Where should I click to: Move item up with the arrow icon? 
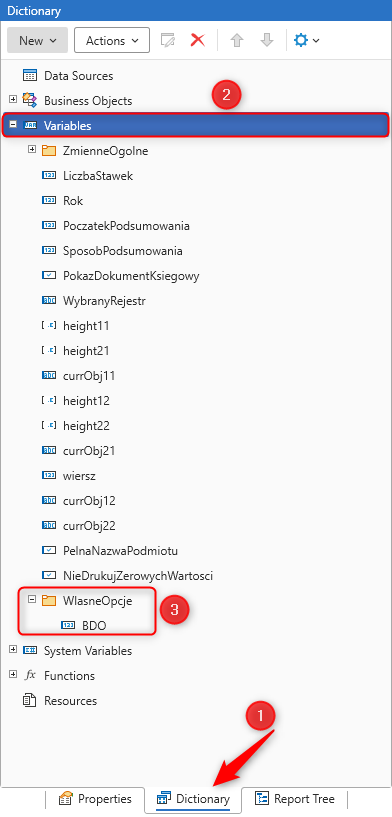pyautogui.click(x=237, y=40)
